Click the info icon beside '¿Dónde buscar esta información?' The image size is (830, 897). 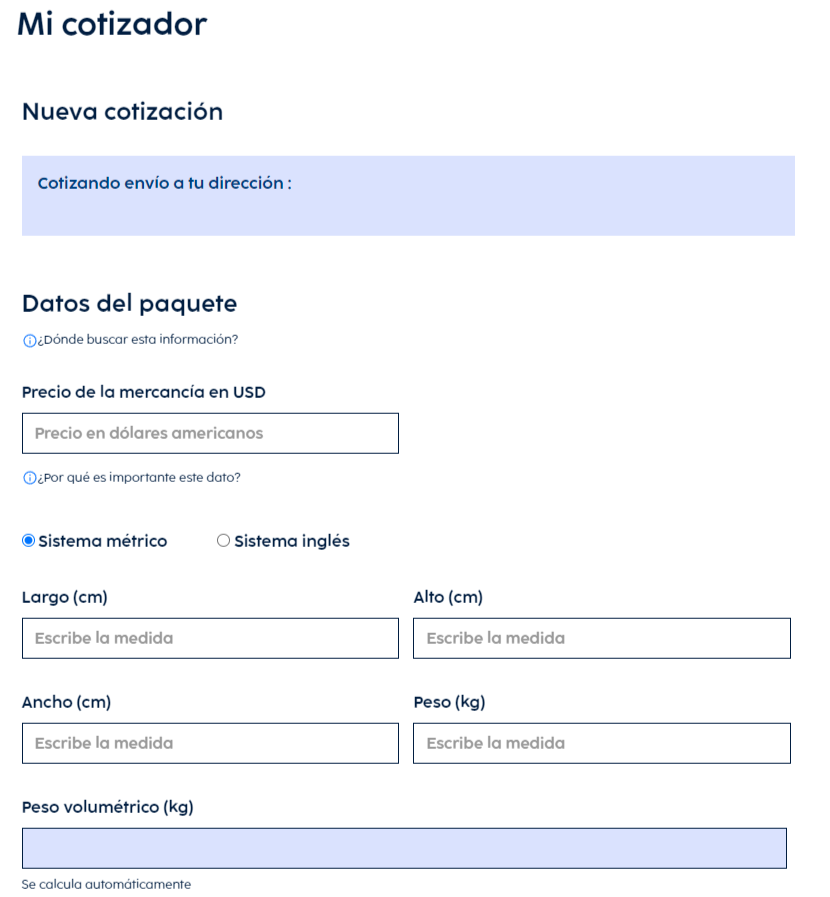click(28, 340)
